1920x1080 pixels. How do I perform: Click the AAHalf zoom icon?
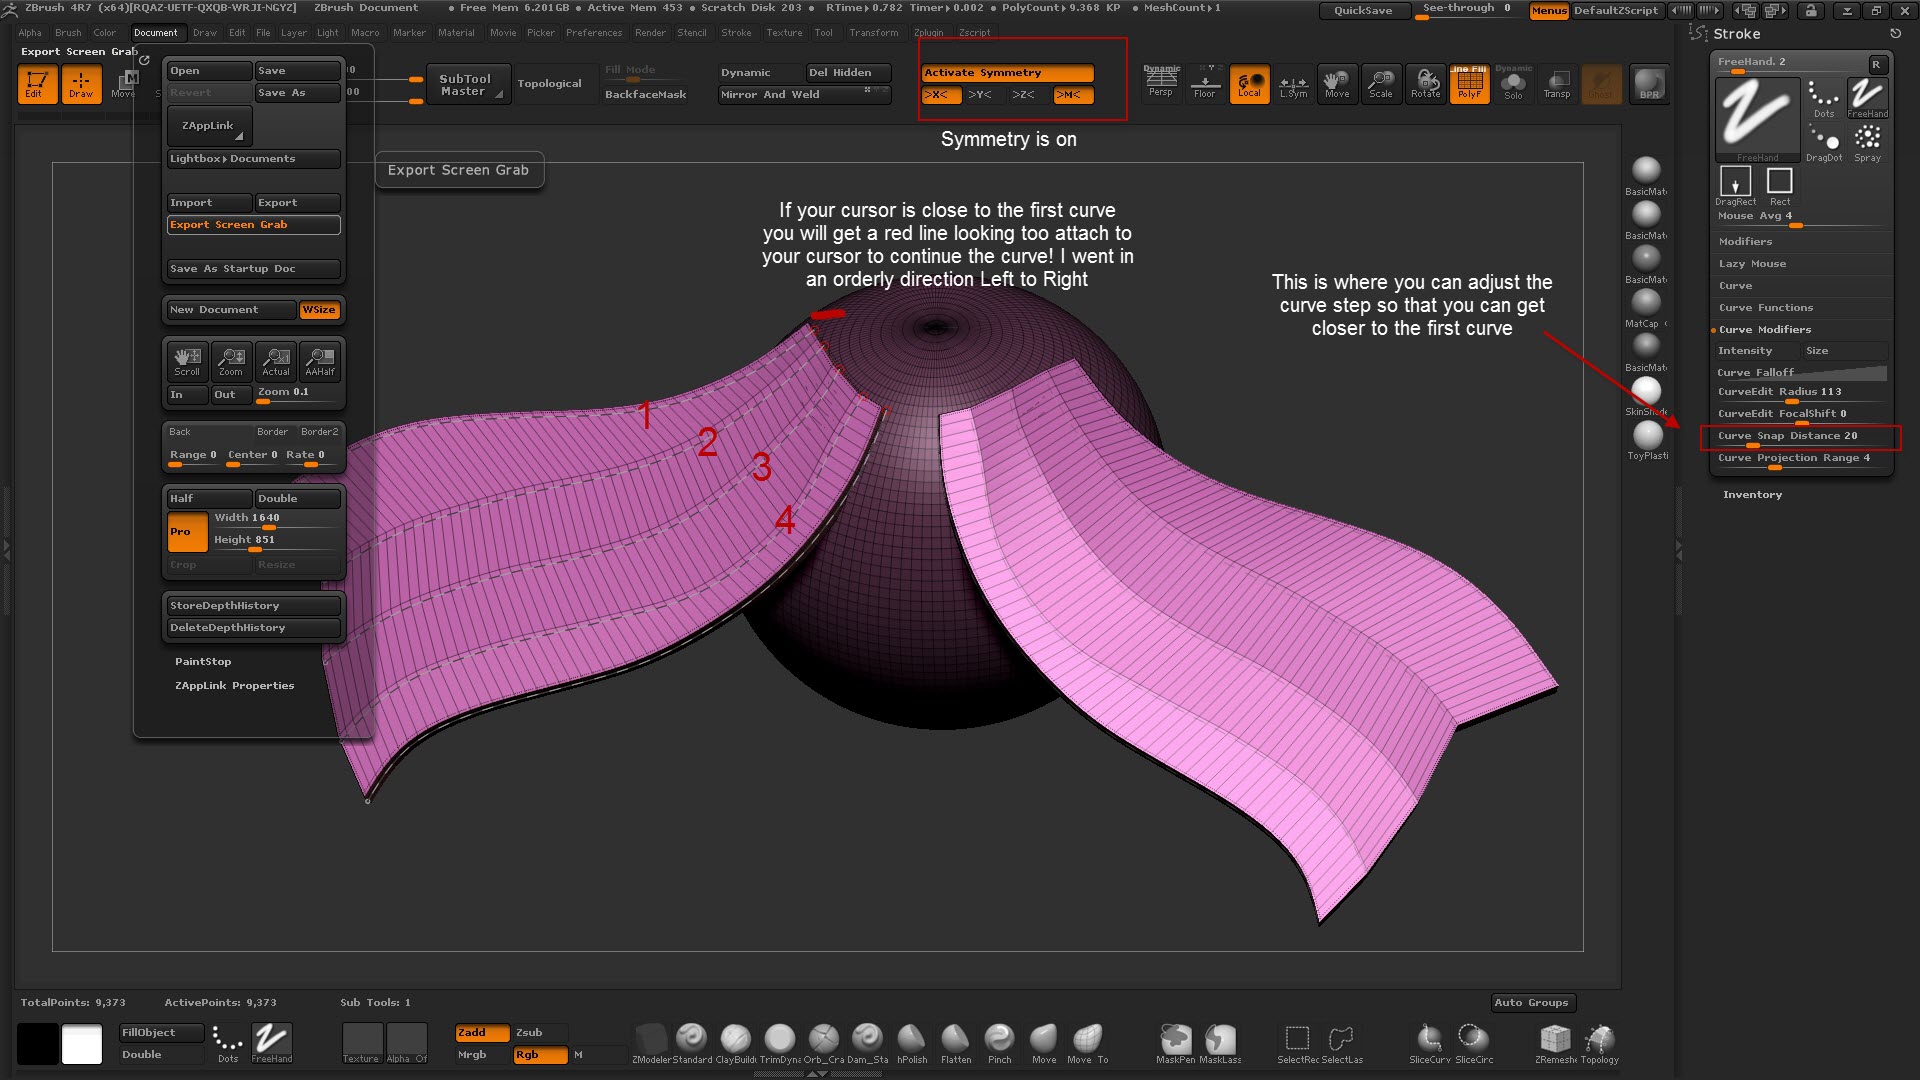(319, 361)
